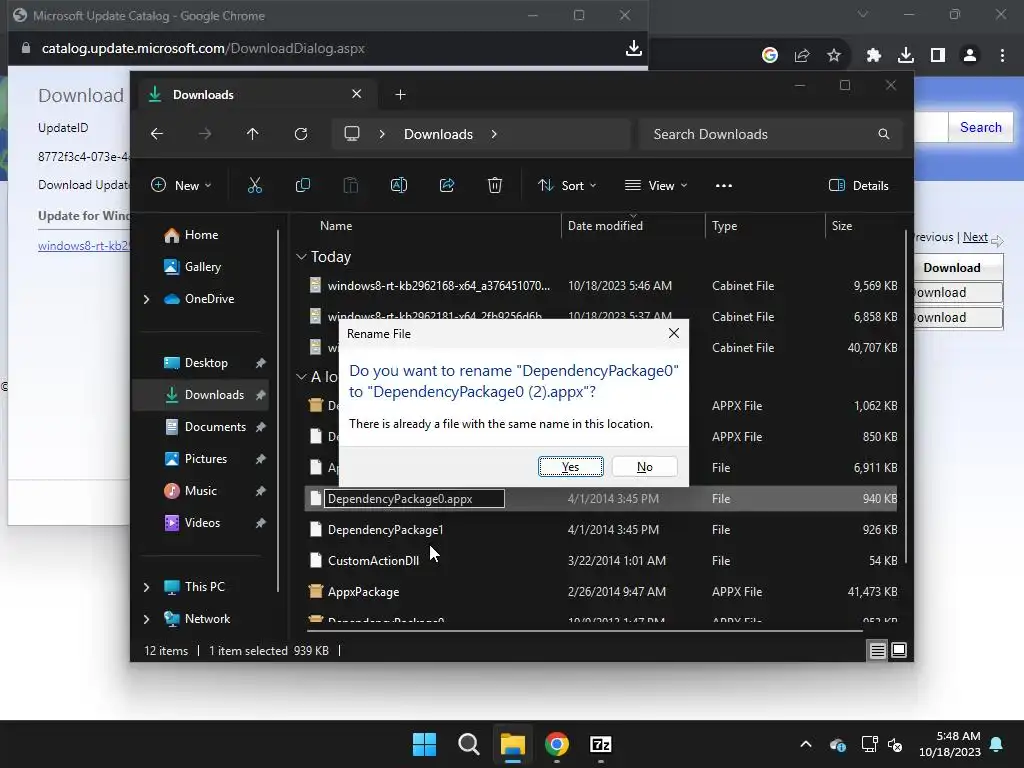
Task: Open the New dropdown in Explorer
Action: click(x=181, y=185)
